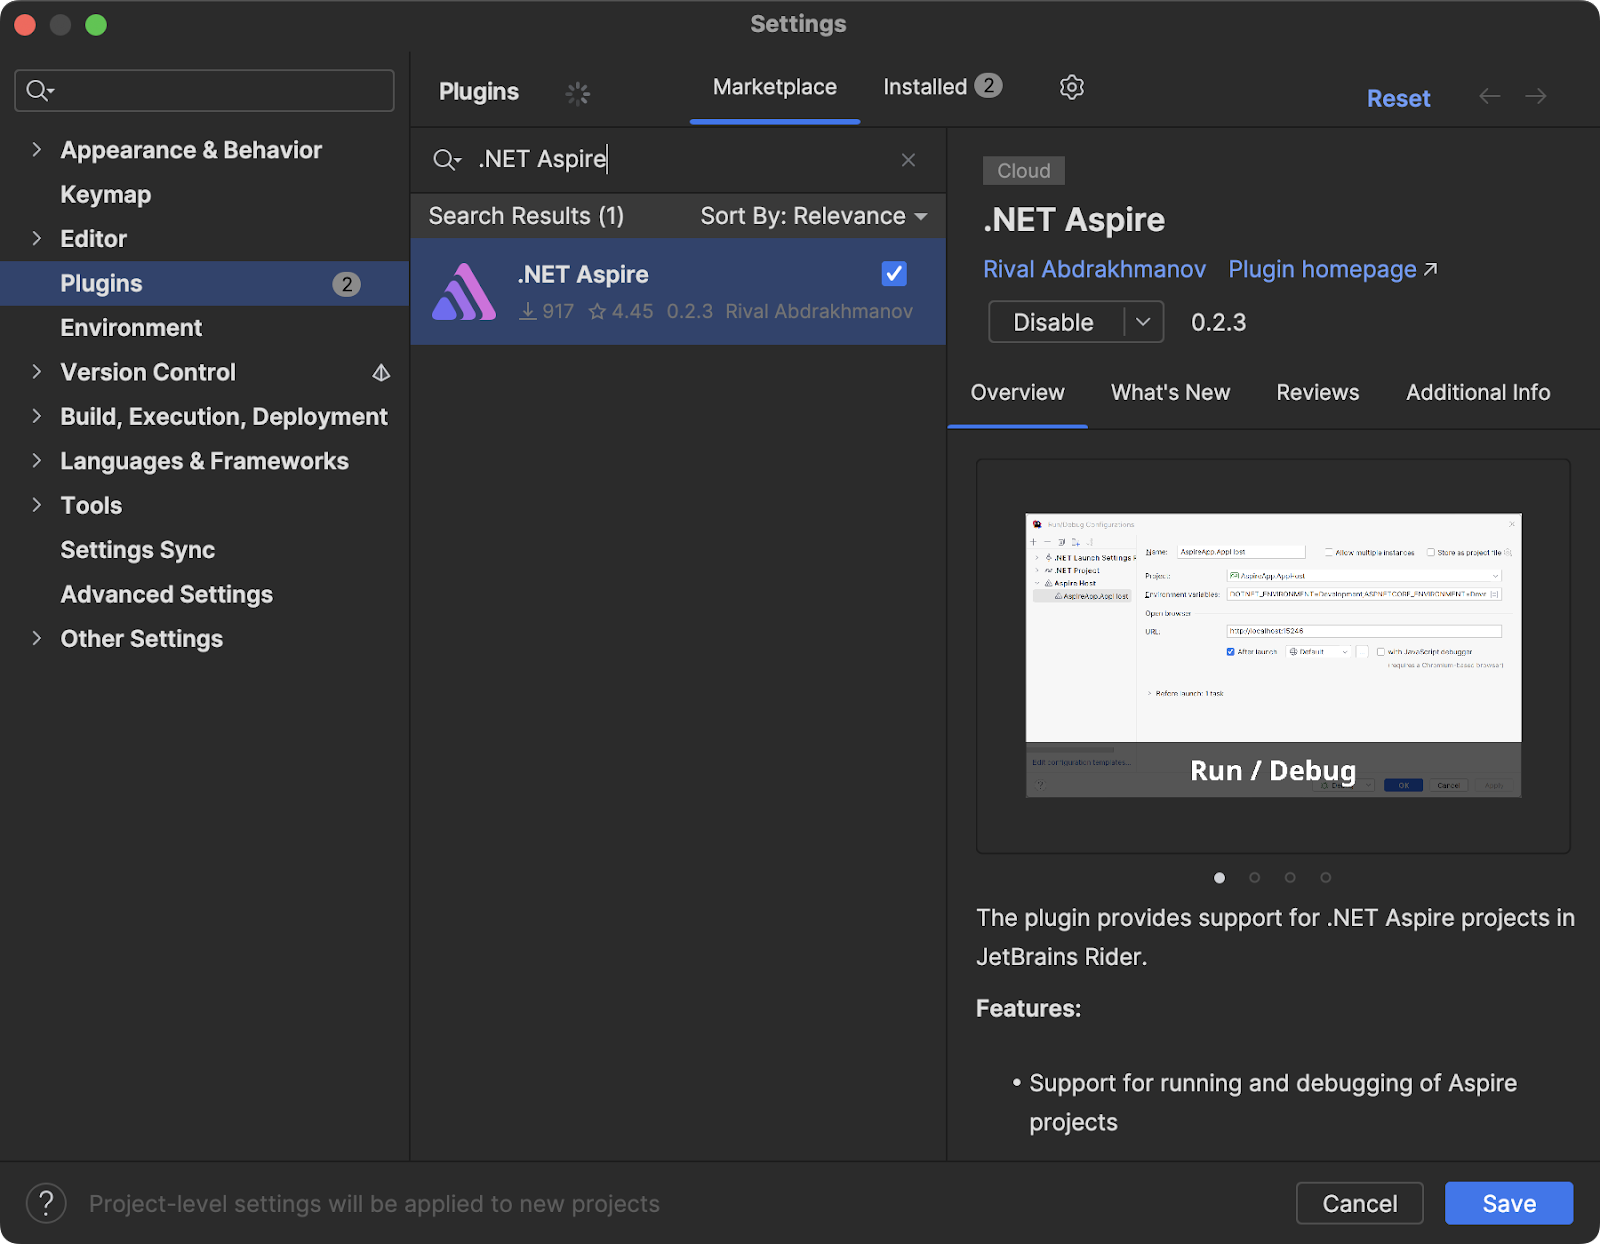Screen dimensions: 1600x1244
Task: Open the Disable button dropdown arrow
Action: point(1144,322)
